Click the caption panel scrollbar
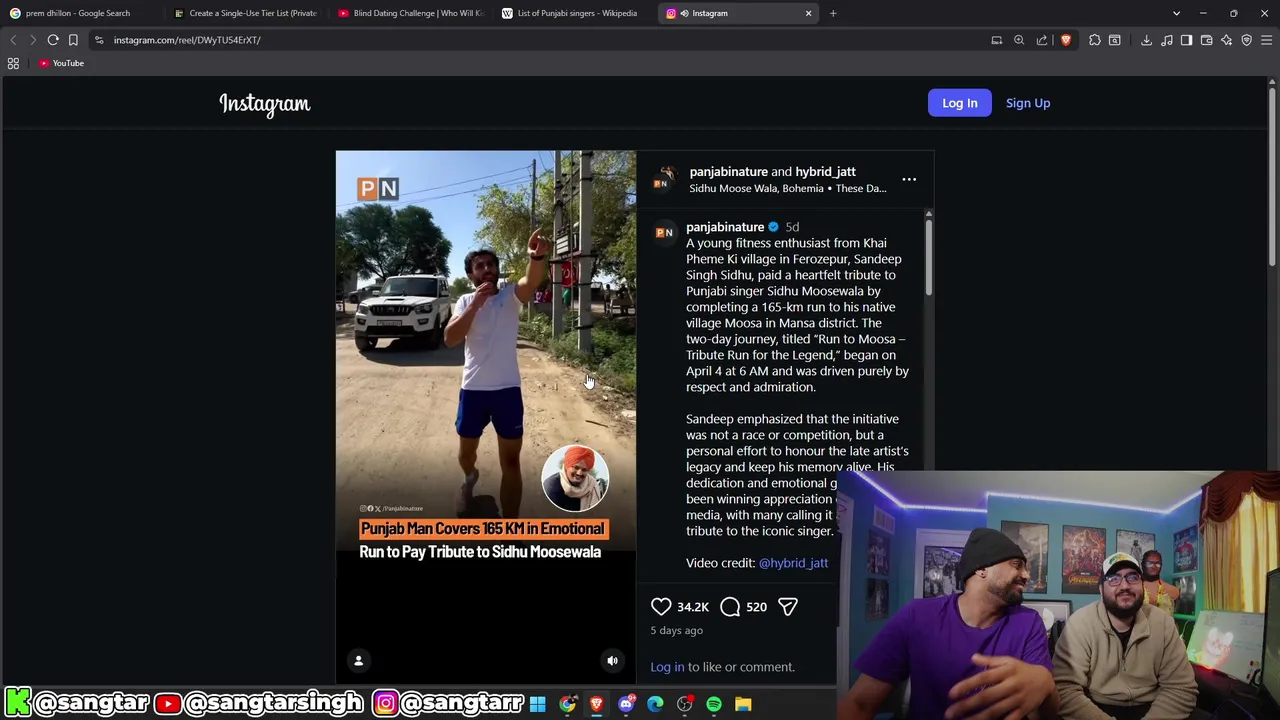The height and width of the screenshot is (720, 1280). coord(928,257)
